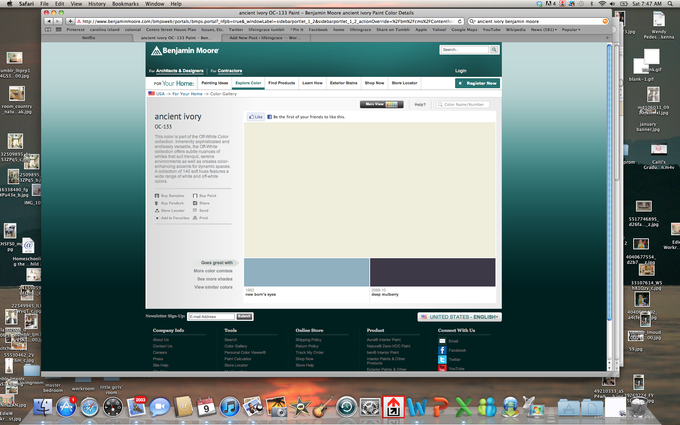Click Facebook icon in Connect With Us
Image resolution: width=680 pixels, height=425 pixels.
(x=442, y=350)
